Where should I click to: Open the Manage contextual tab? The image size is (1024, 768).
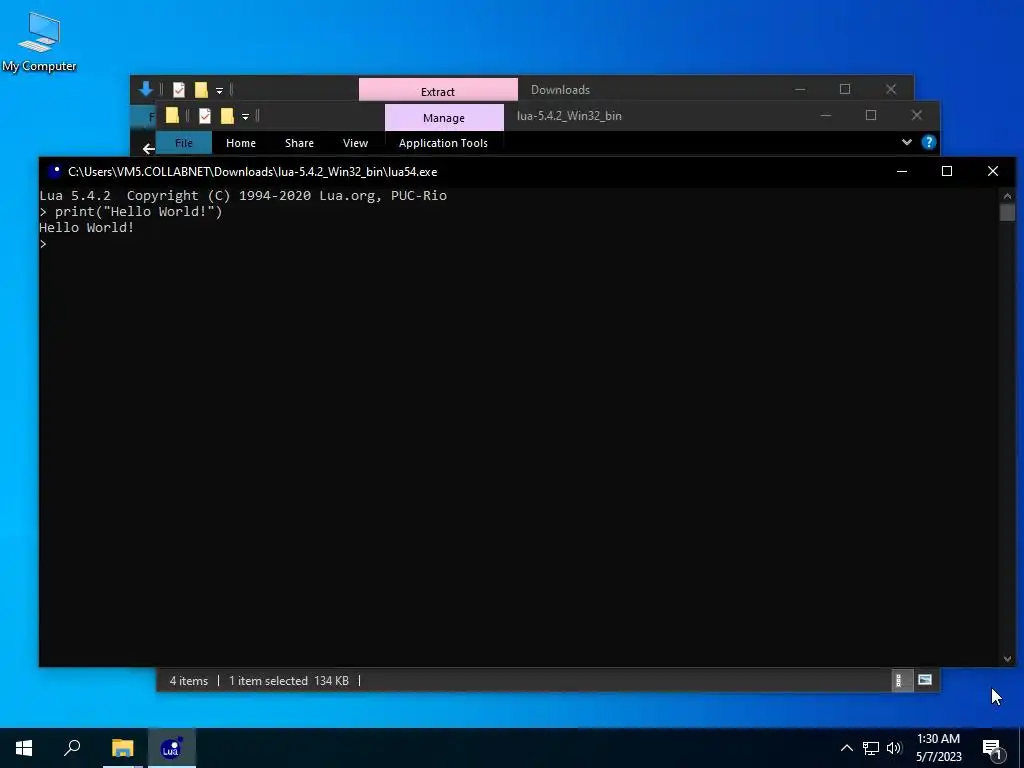444,118
